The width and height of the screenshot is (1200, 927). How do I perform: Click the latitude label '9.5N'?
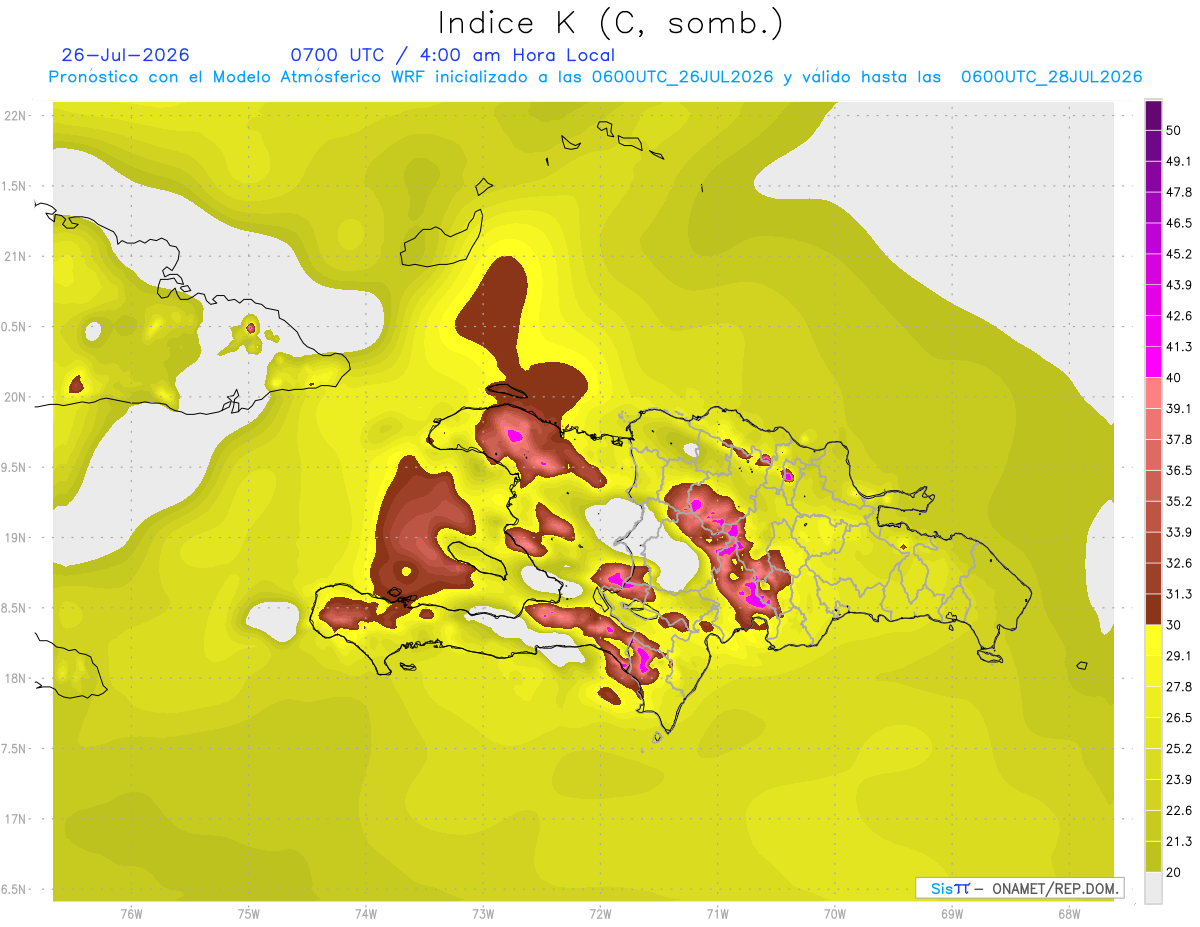point(15,467)
